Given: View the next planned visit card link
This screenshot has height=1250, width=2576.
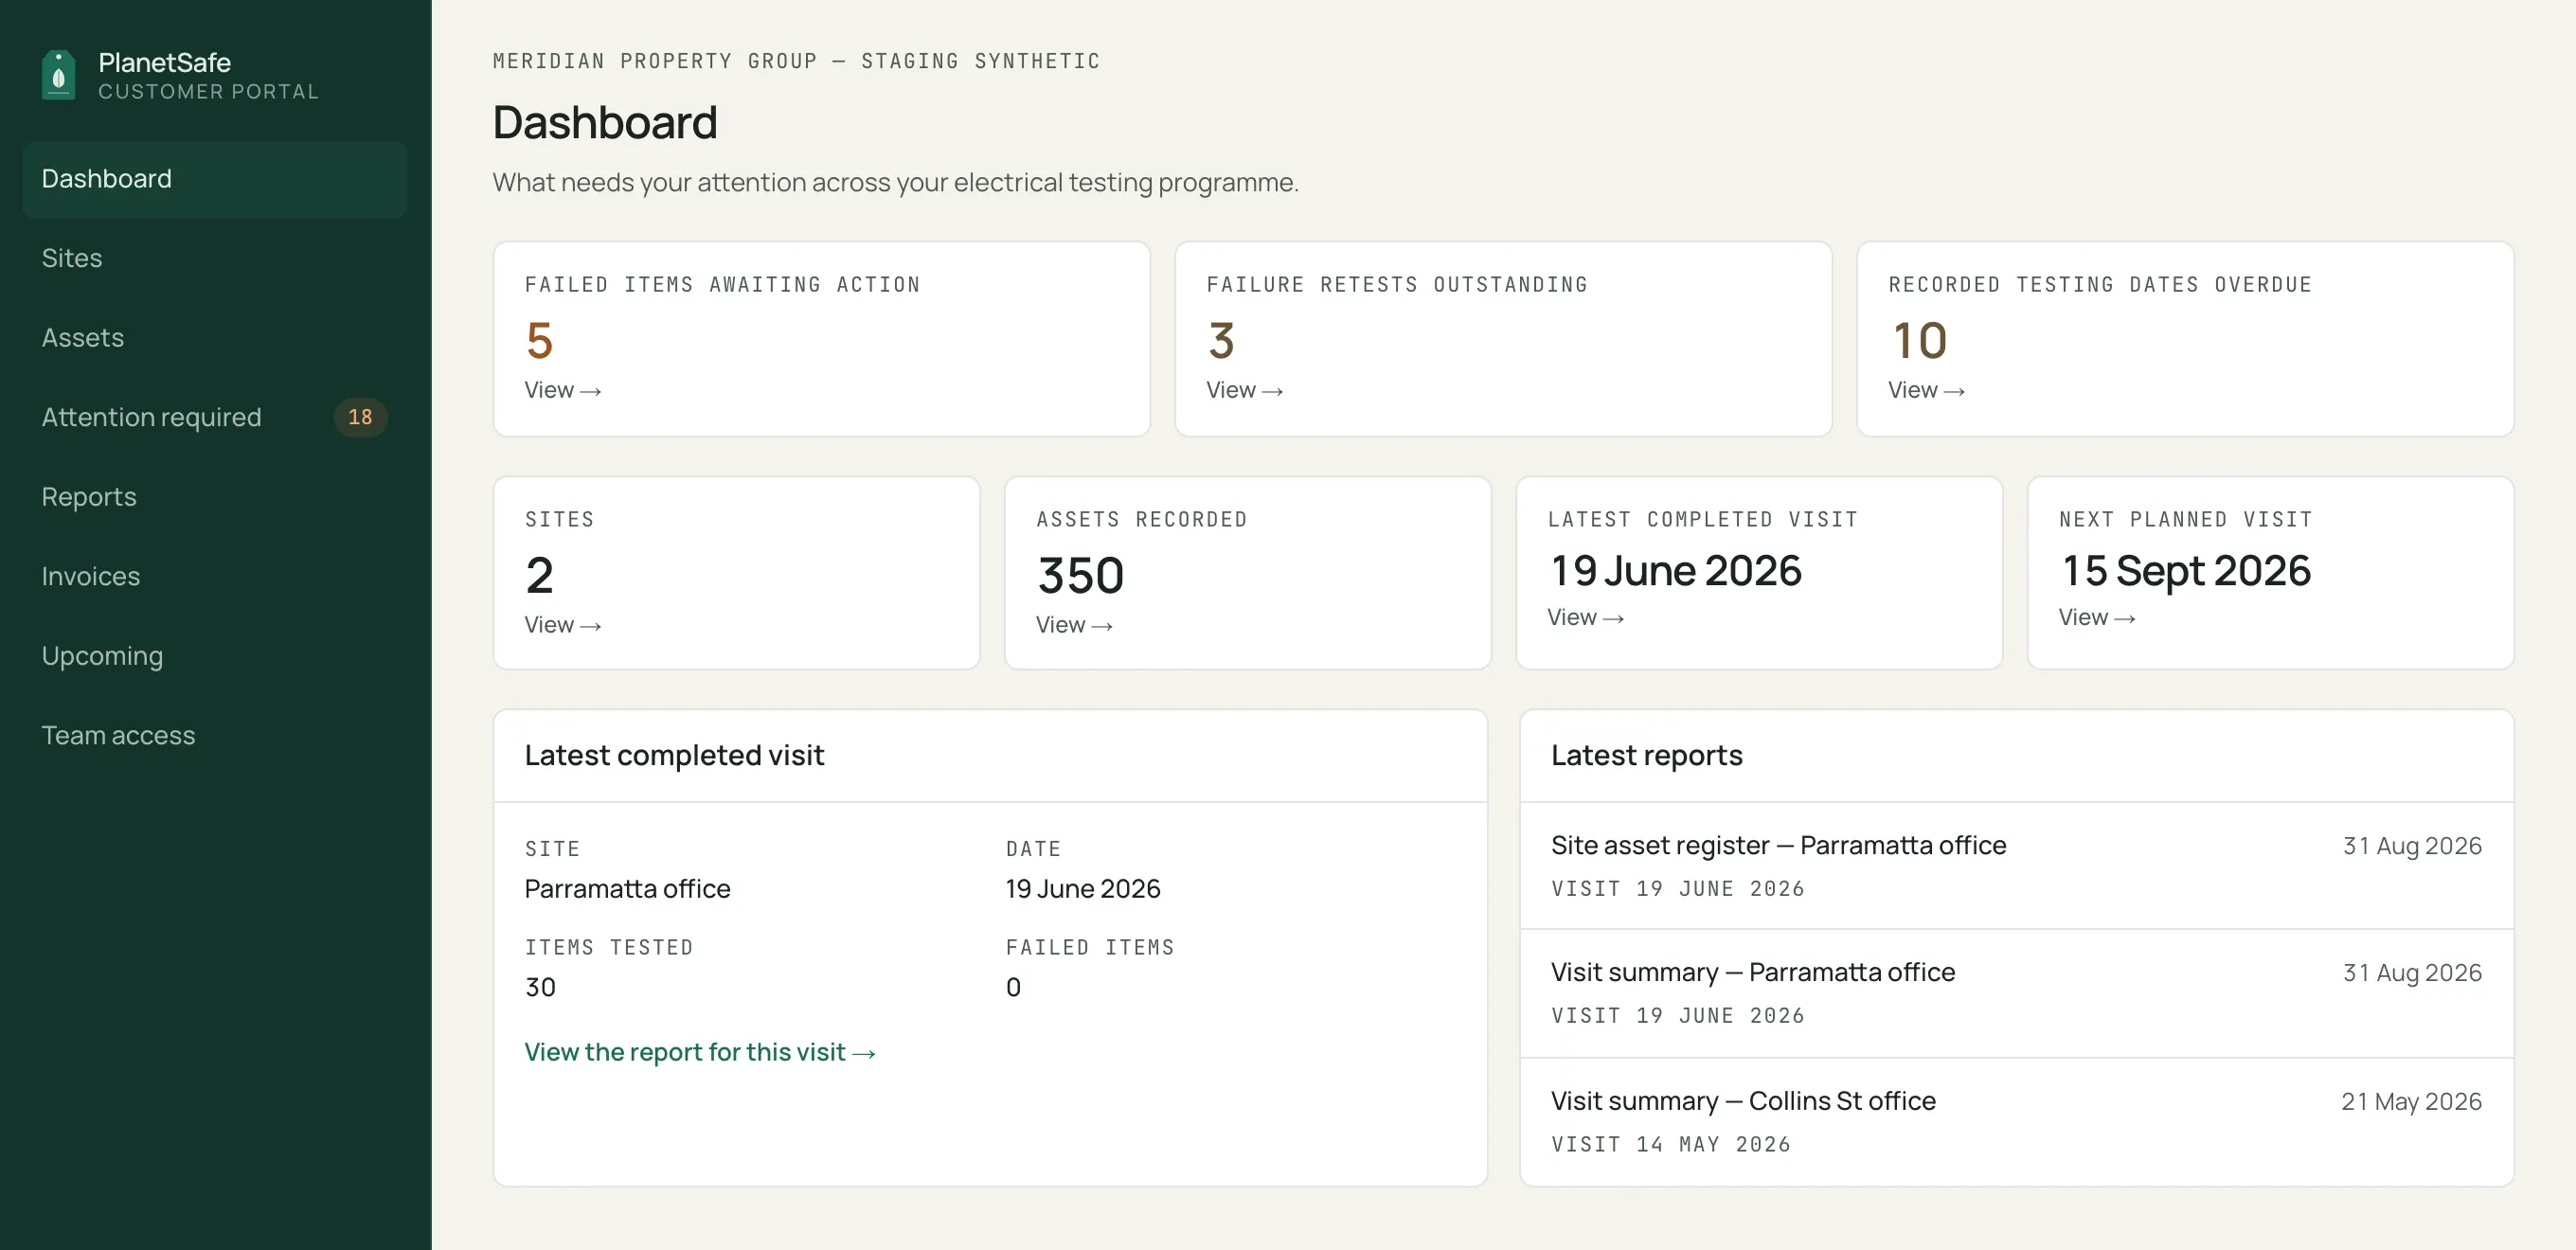Looking at the screenshot, I should pyautogui.click(x=2097, y=618).
